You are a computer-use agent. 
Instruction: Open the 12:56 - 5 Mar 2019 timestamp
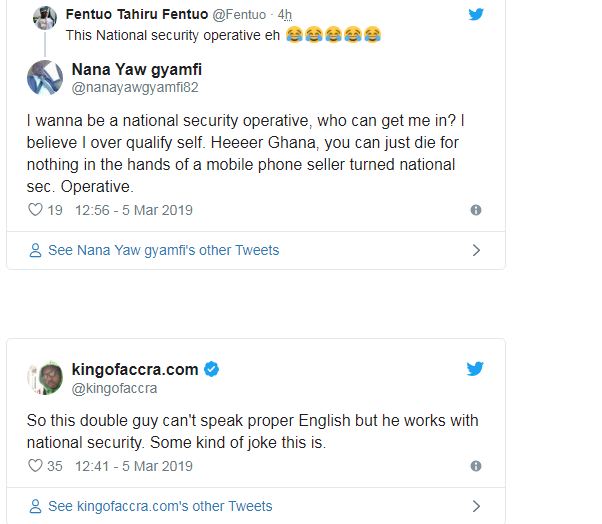pos(134,210)
